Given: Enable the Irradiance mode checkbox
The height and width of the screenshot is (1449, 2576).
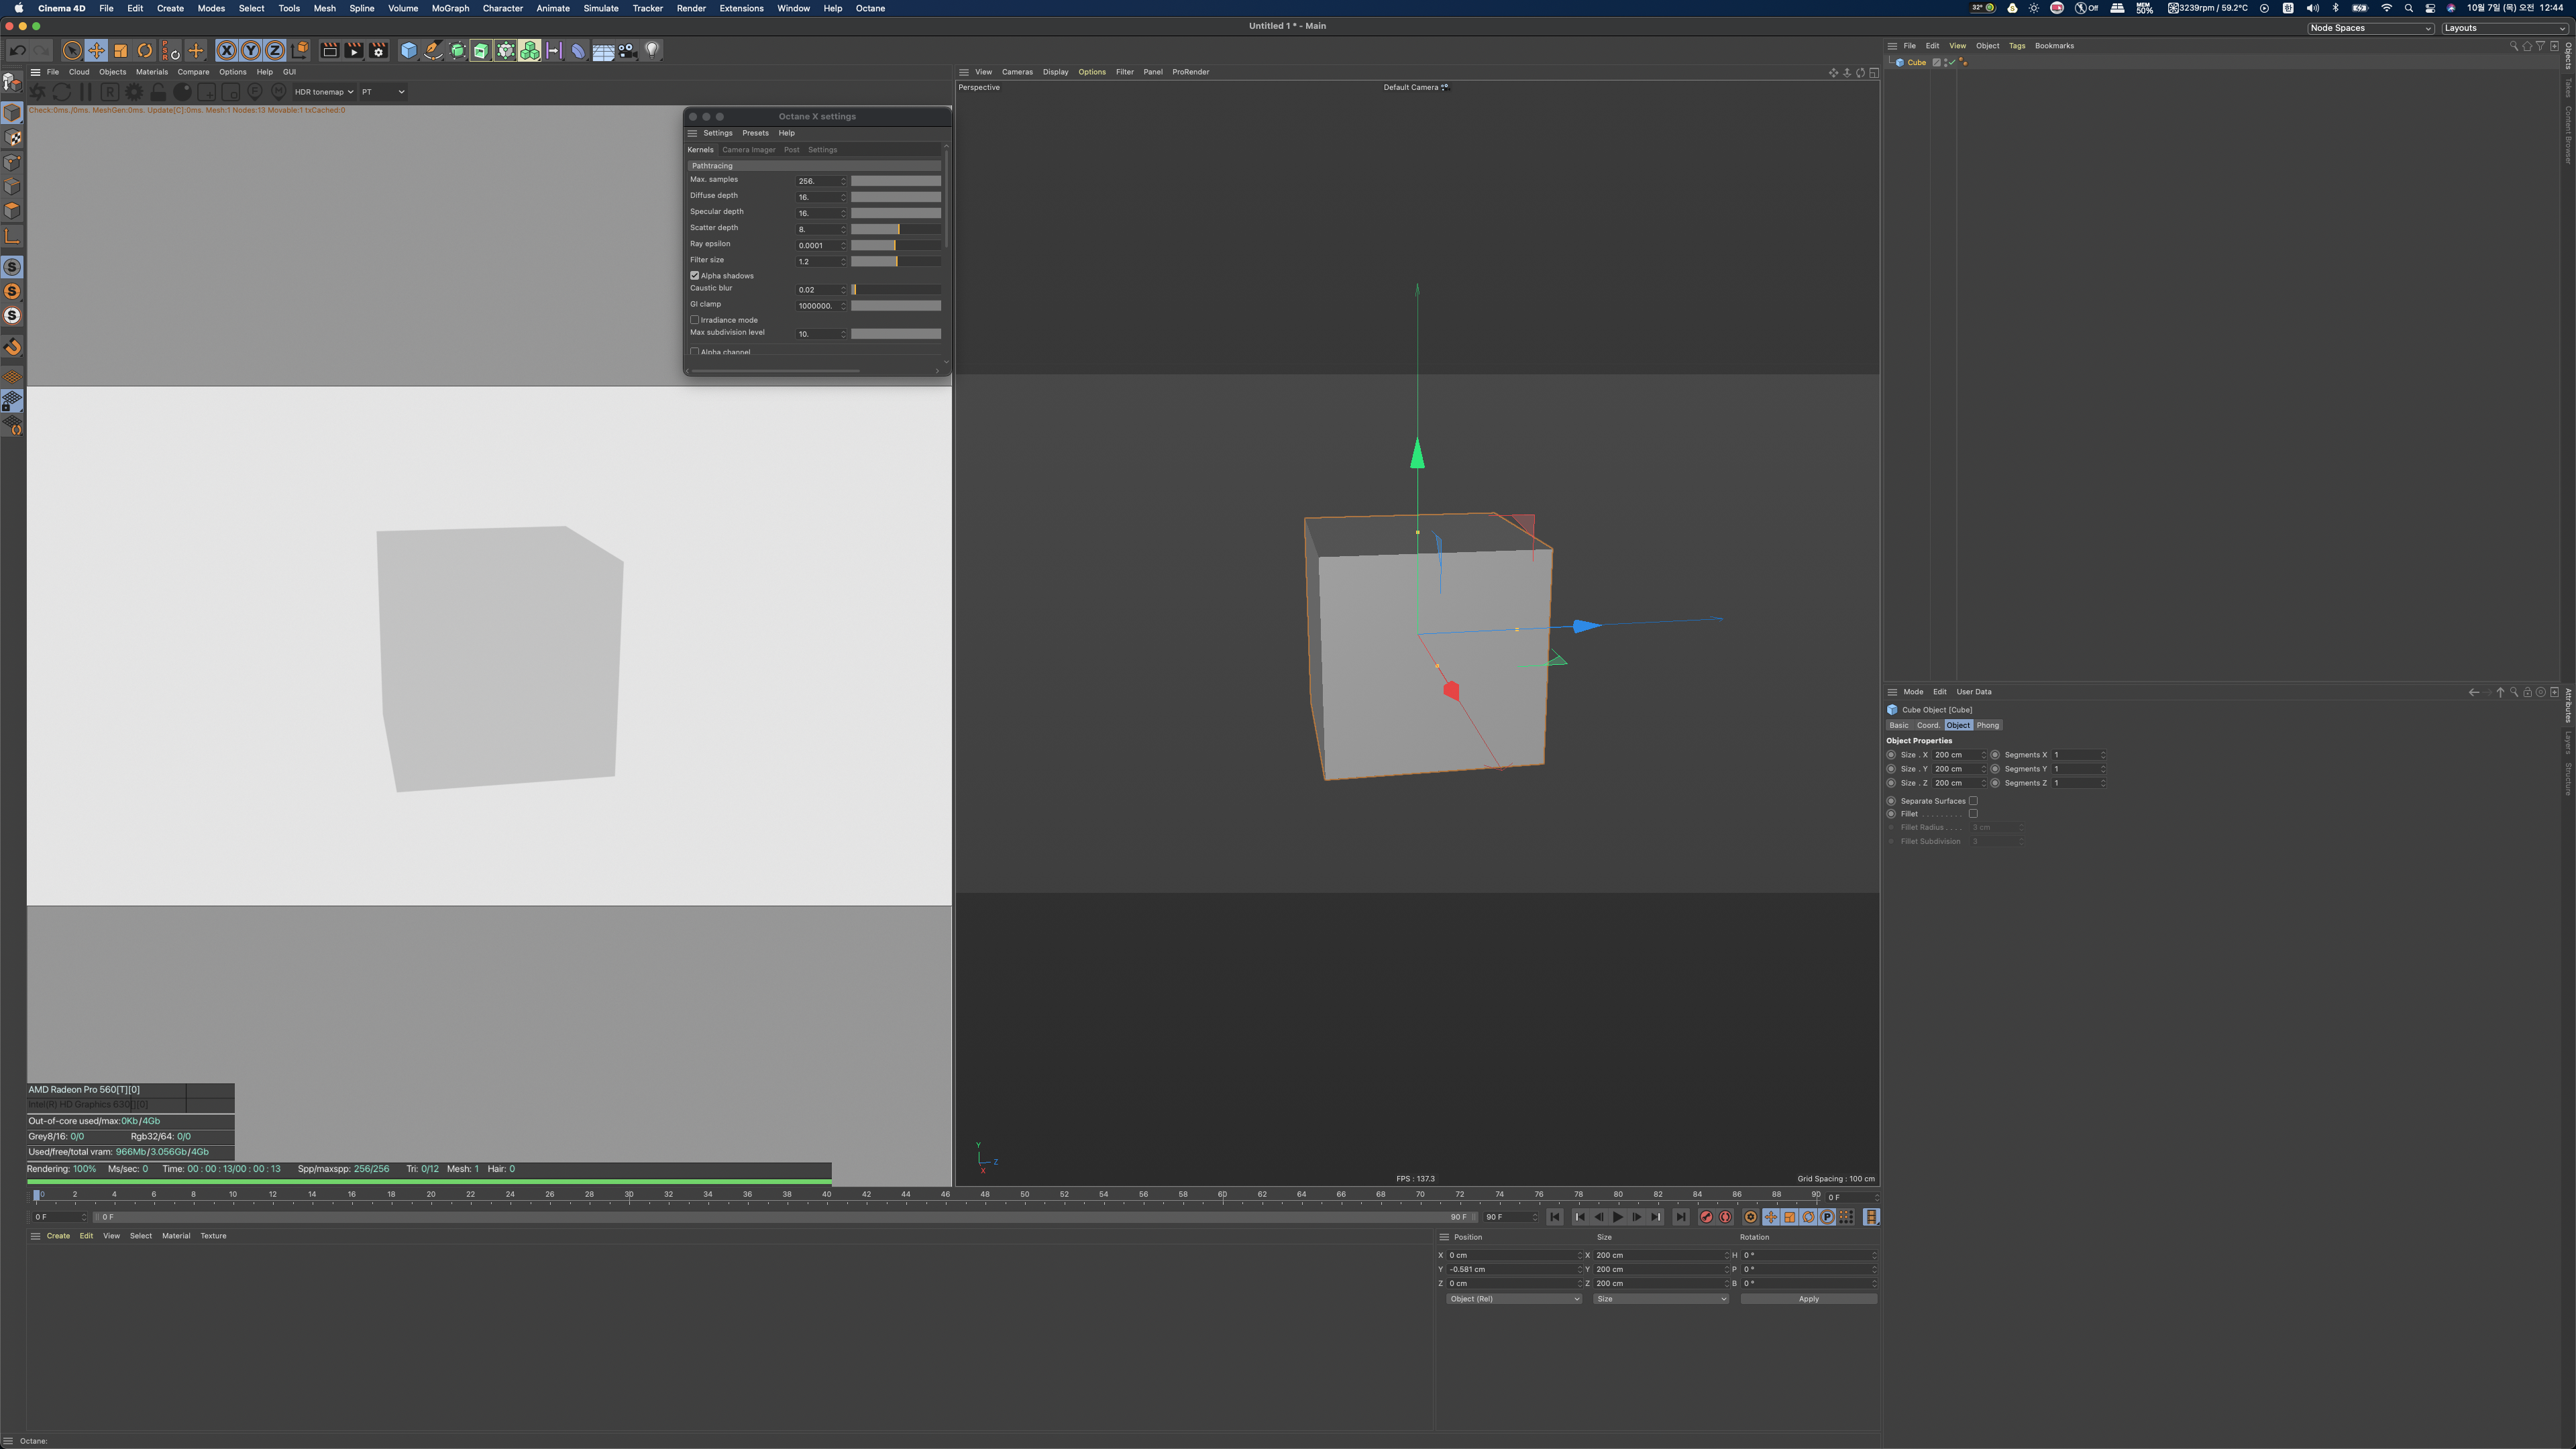Looking at the screenshot, I should click(x=694, y=320).
